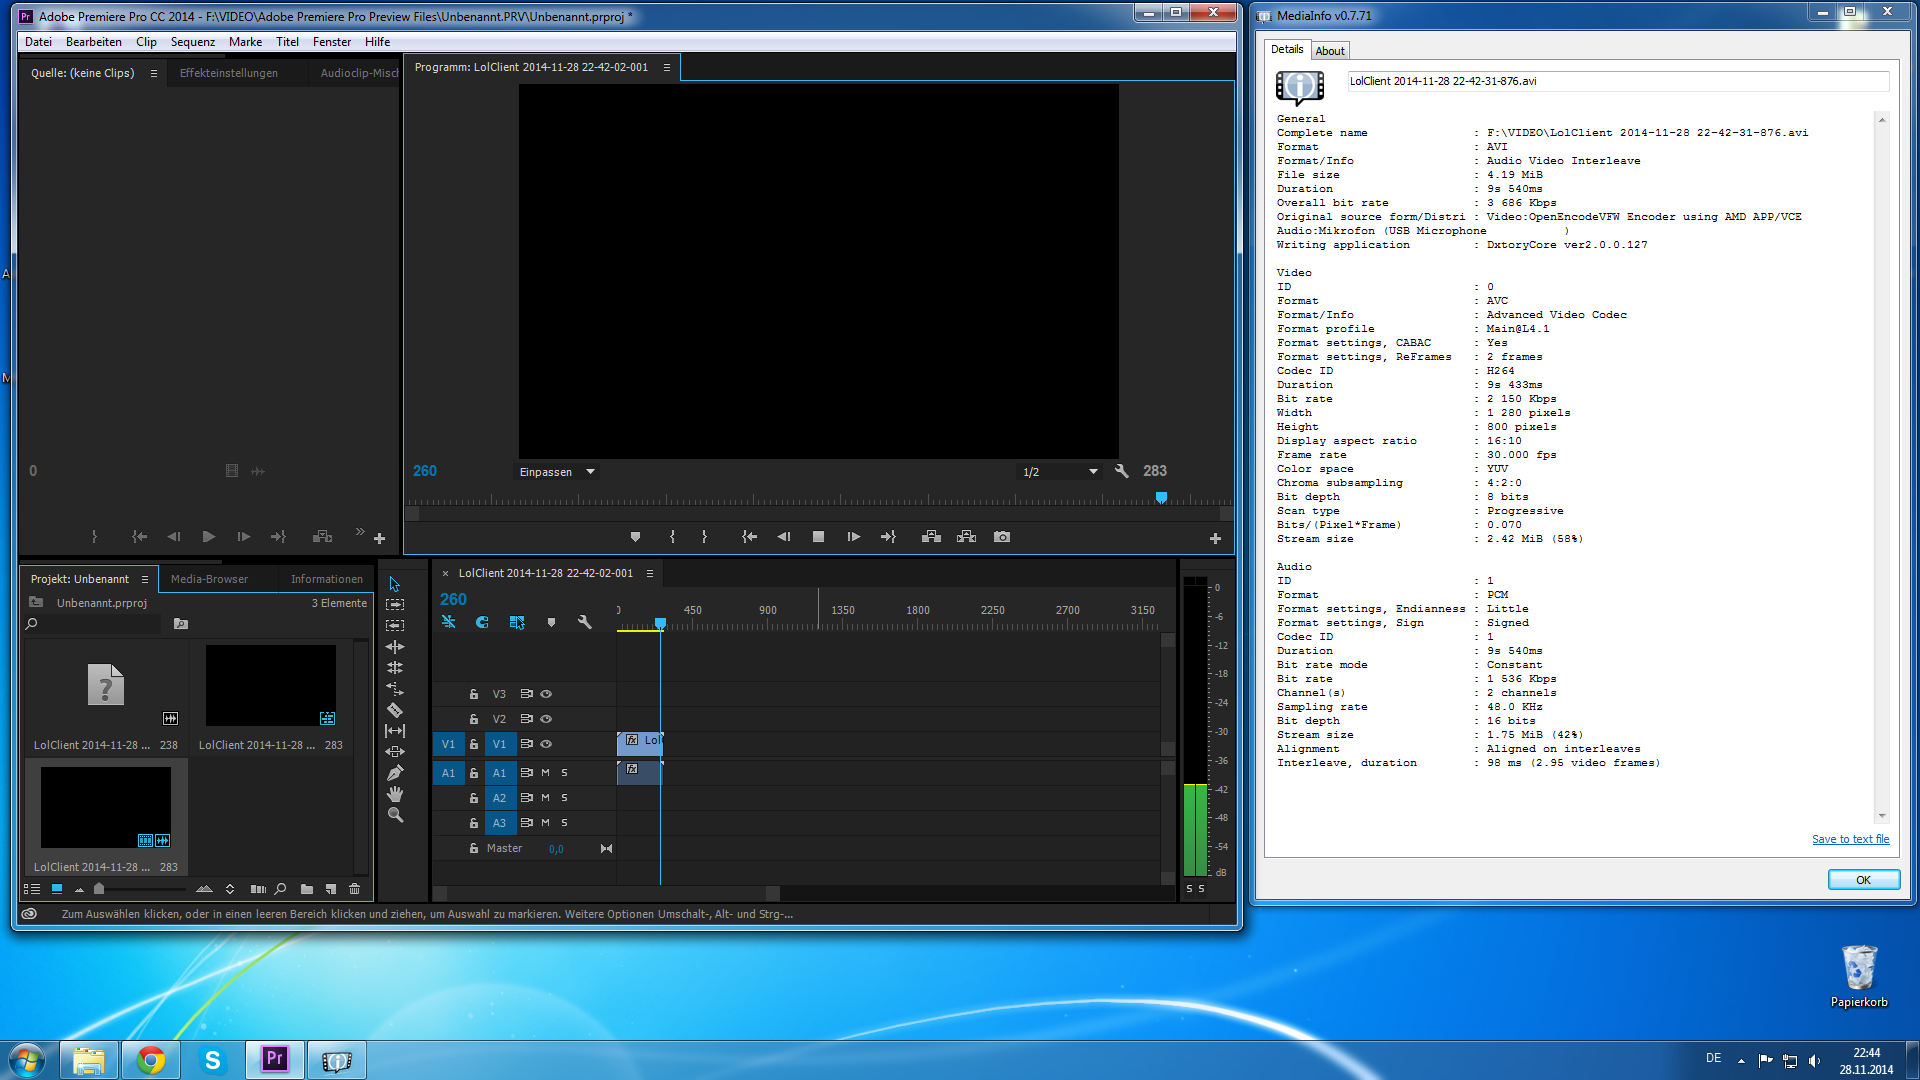Open timeline display settings wrench
The width and height of the screenshot is (1920, 1080).
(x=585, y=622)
